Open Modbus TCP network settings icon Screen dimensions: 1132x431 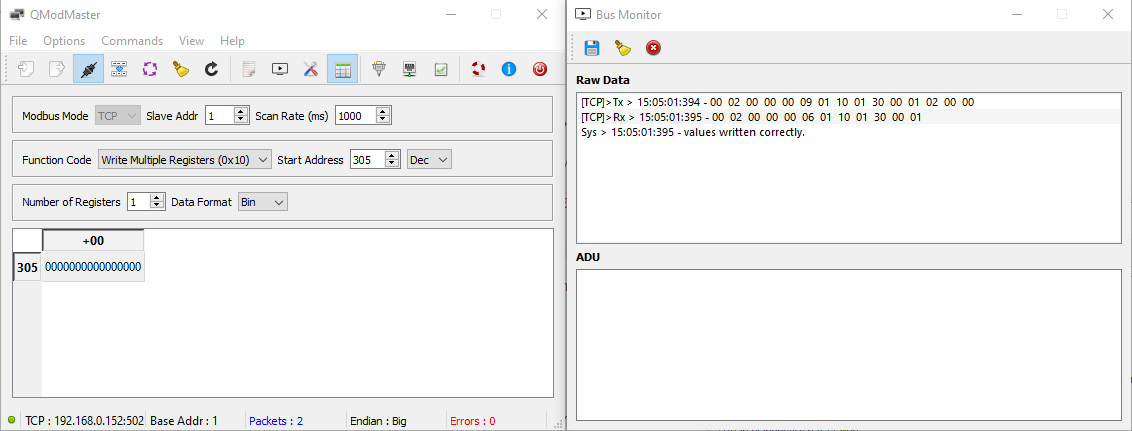click(410, 69)
